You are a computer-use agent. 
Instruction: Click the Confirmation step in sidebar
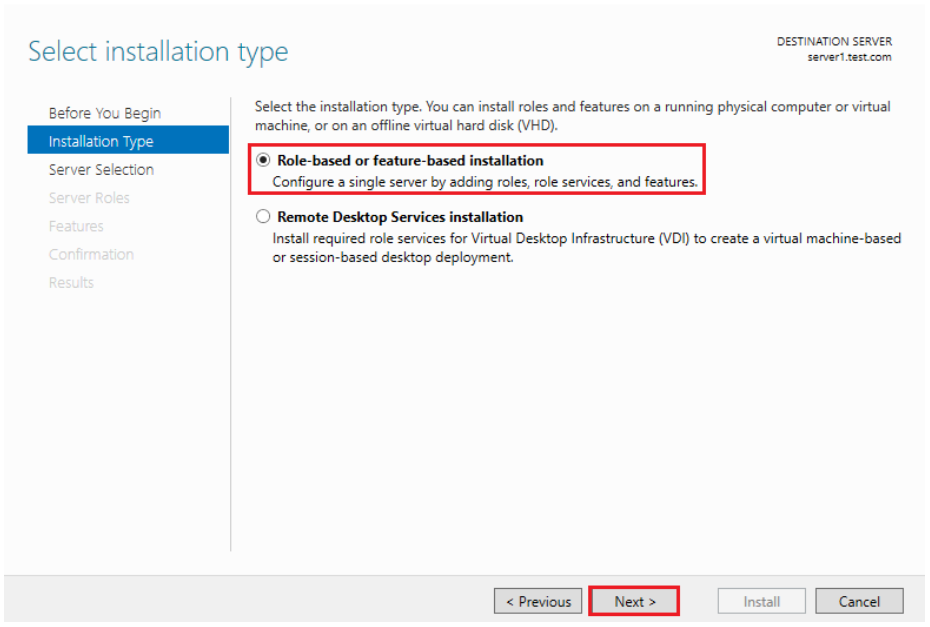tap(91, 254)
